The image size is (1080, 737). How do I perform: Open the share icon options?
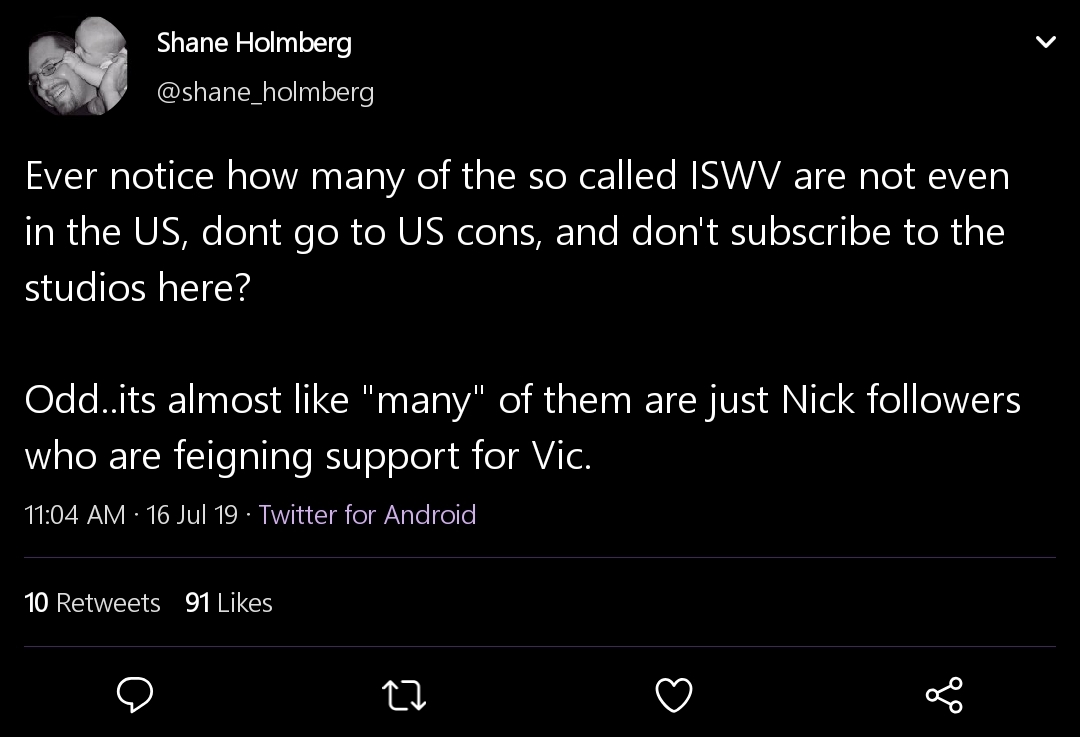pyautogui.click(x=944, y=695)
